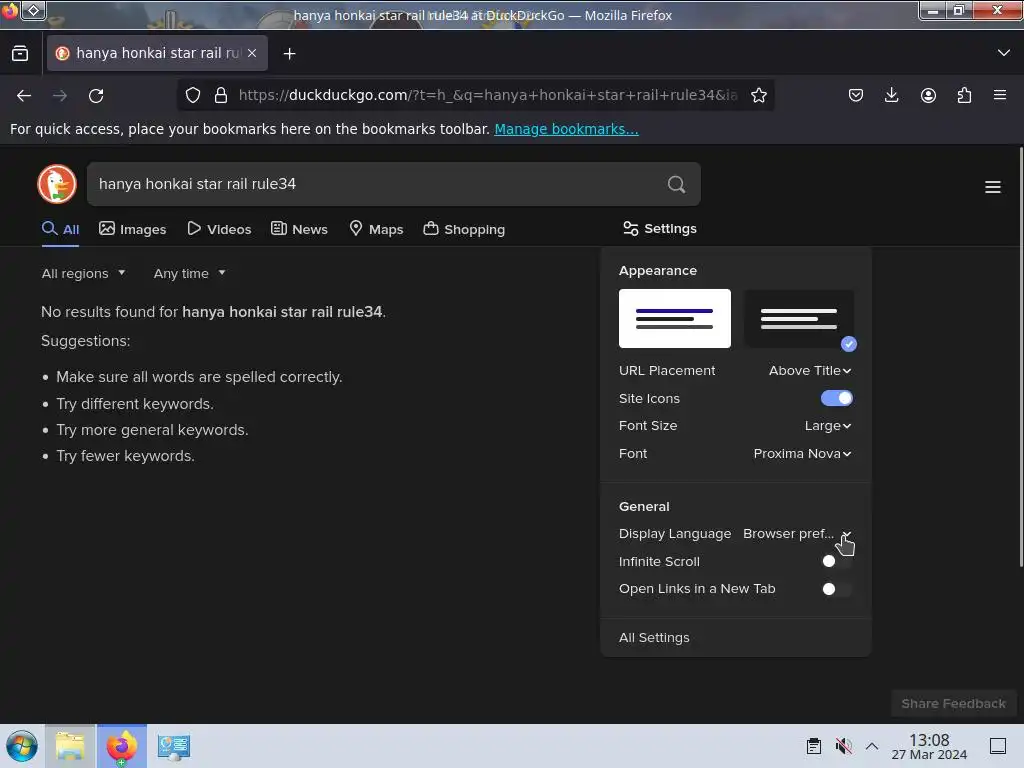Reload the current page

click(96, 96)
